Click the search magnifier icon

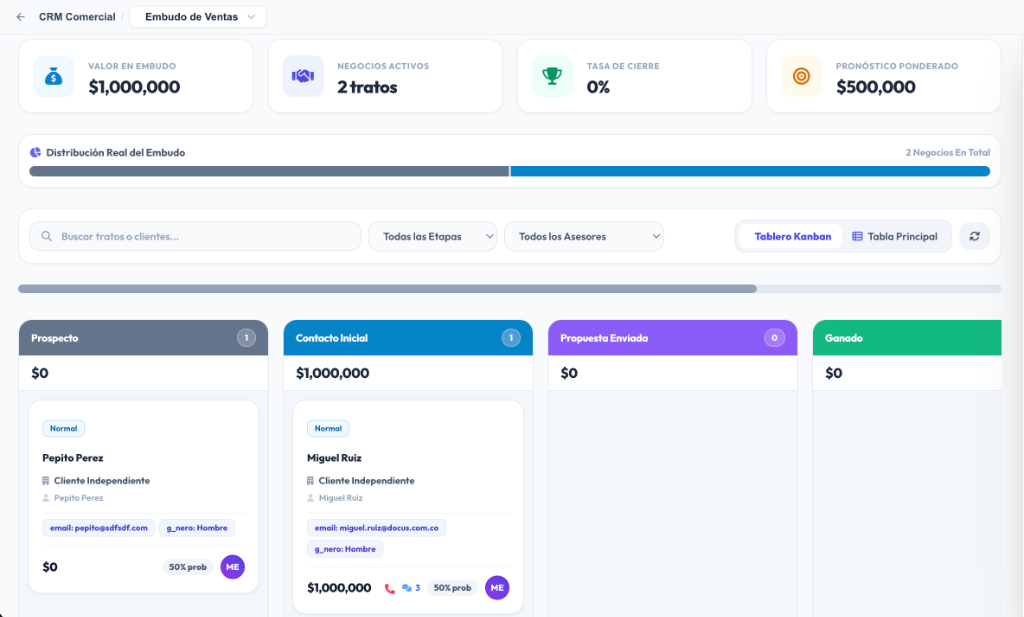click(x=46, y=236)
